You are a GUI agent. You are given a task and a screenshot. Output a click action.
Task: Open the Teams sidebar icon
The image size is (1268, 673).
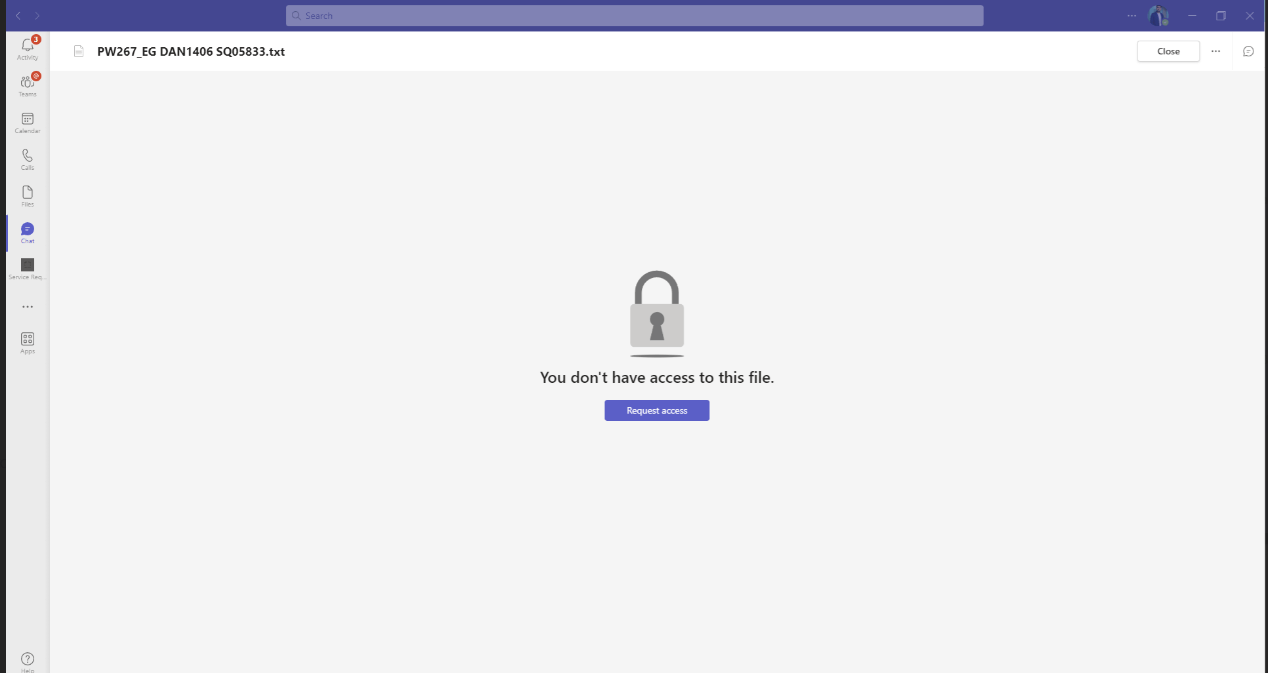click(27, 84)
